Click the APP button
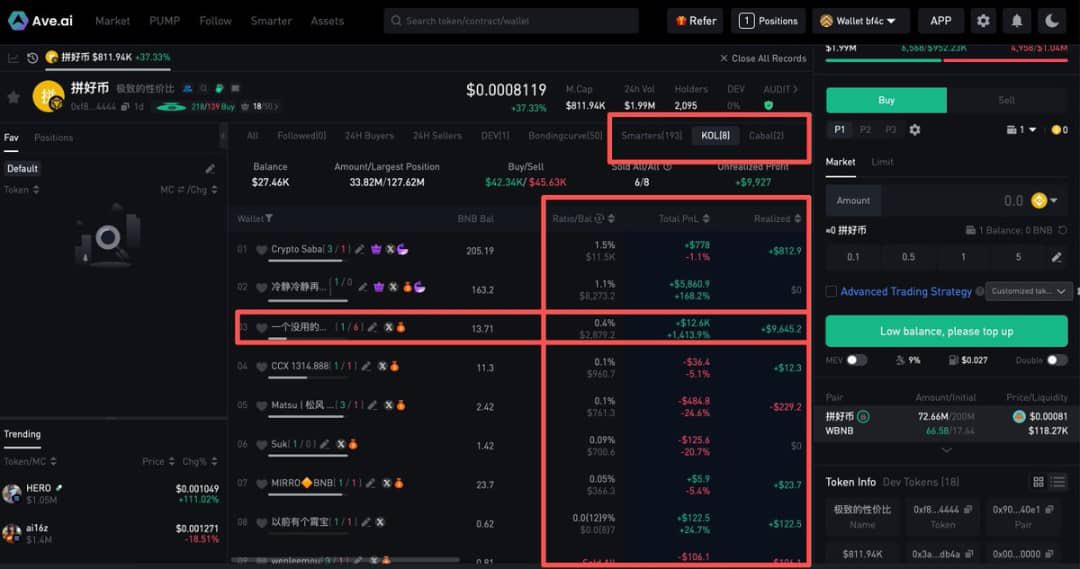Viewport: 1080px width, 569px height. click(x=941, y=21)
